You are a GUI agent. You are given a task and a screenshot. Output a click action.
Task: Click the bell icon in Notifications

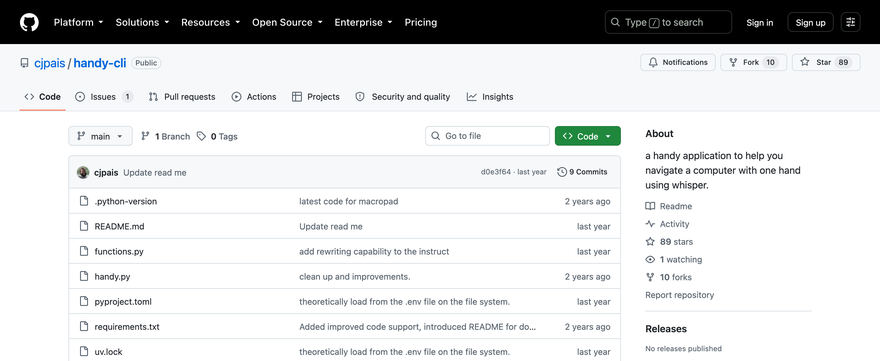click(x=653, y=62)
